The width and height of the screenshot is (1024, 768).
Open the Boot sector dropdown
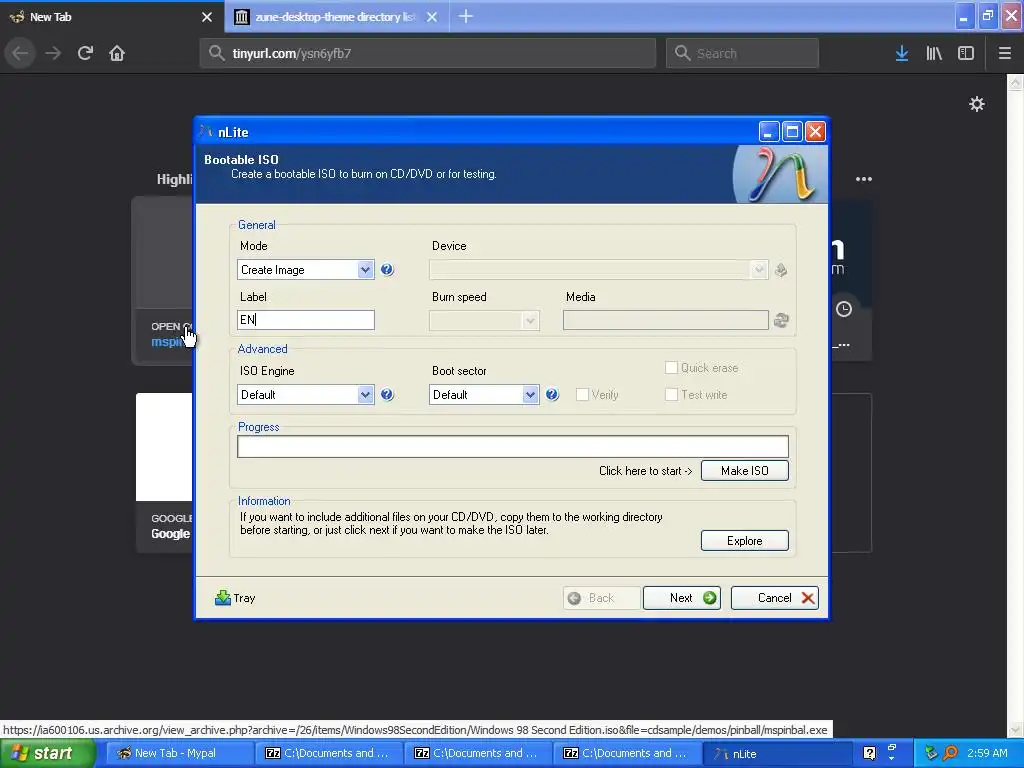(x=484, y=394)
